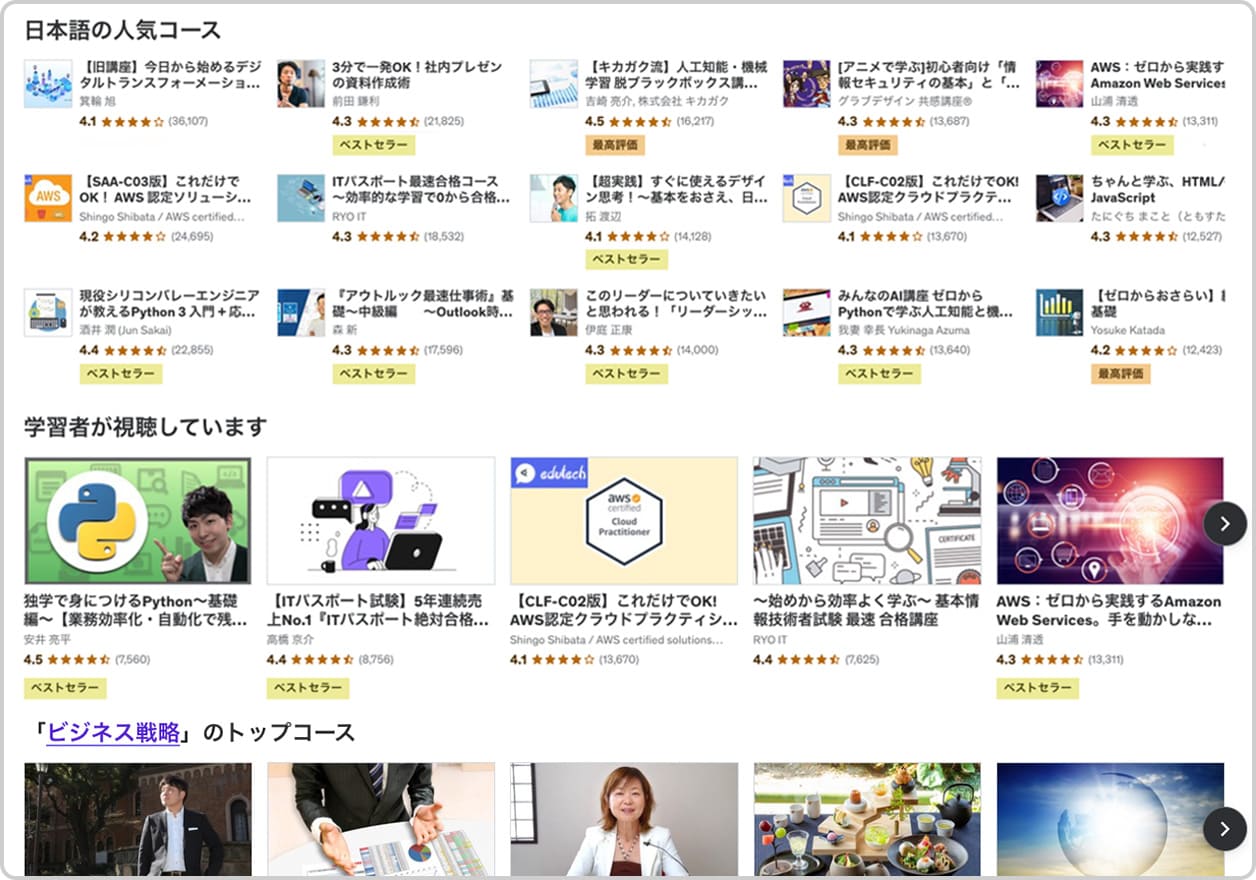The image size is (1256, 880).
Task: Click the 【CLF-C02版】 small thumbnail in 日本語の人気コース
Action: (807, 198)
